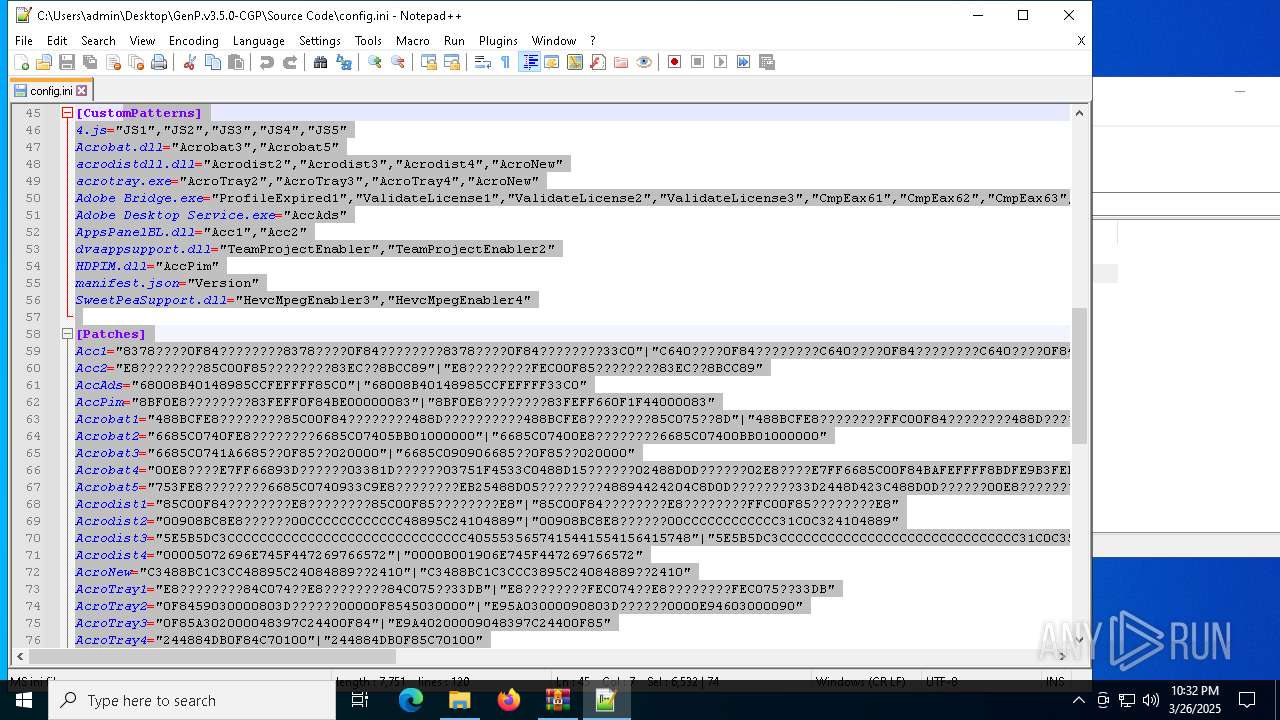
Task: Select the config.ini document tab
Action: [x=50, y=91]
